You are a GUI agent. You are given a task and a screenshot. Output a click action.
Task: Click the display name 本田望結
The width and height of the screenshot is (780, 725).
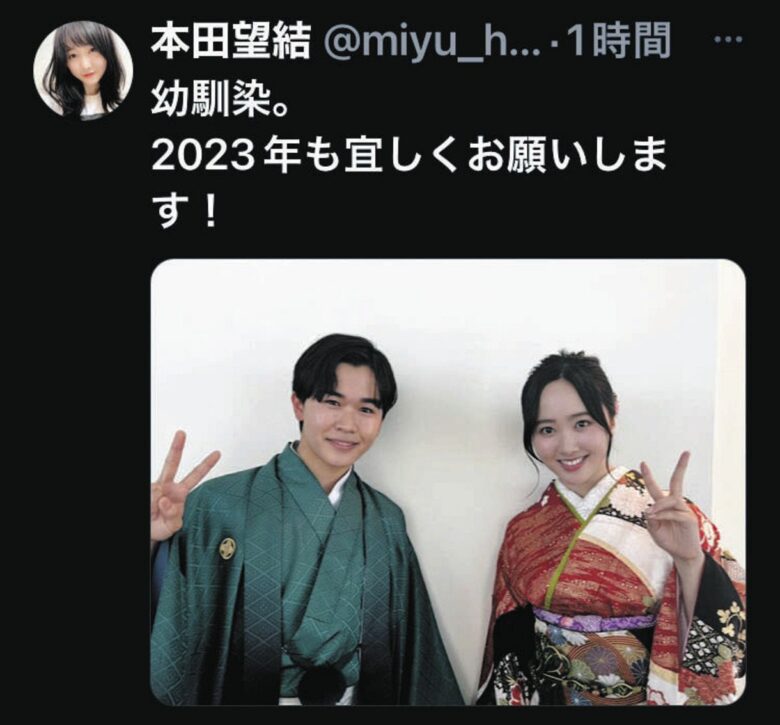[x=231, y=41]
